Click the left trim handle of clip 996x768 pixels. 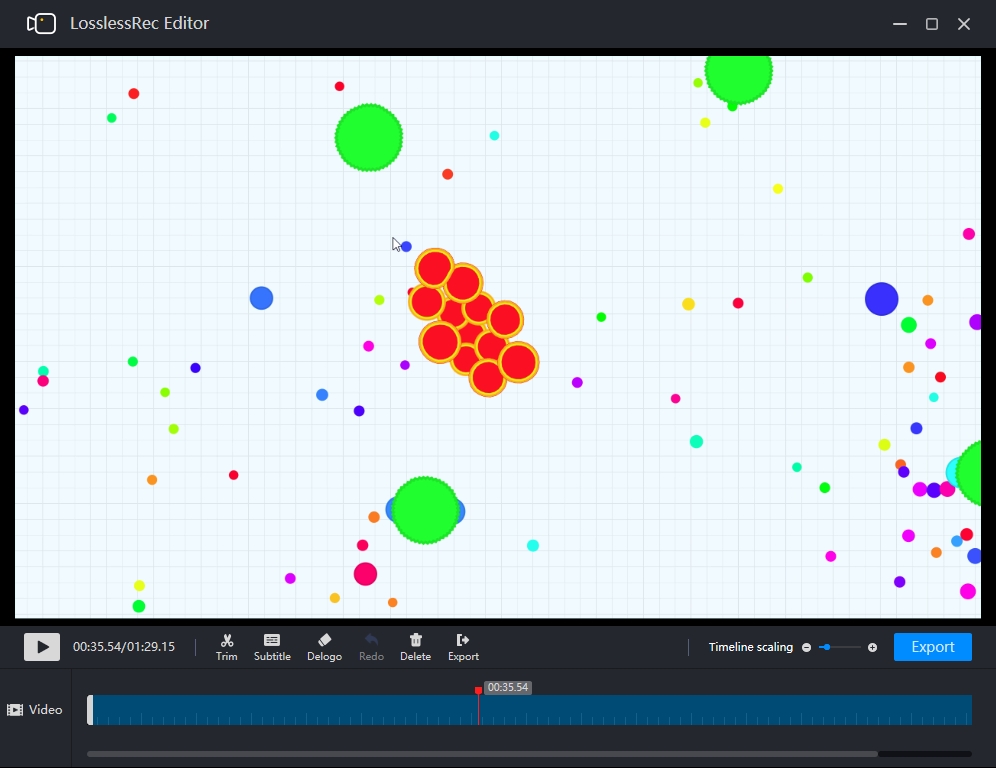(90, 710)
